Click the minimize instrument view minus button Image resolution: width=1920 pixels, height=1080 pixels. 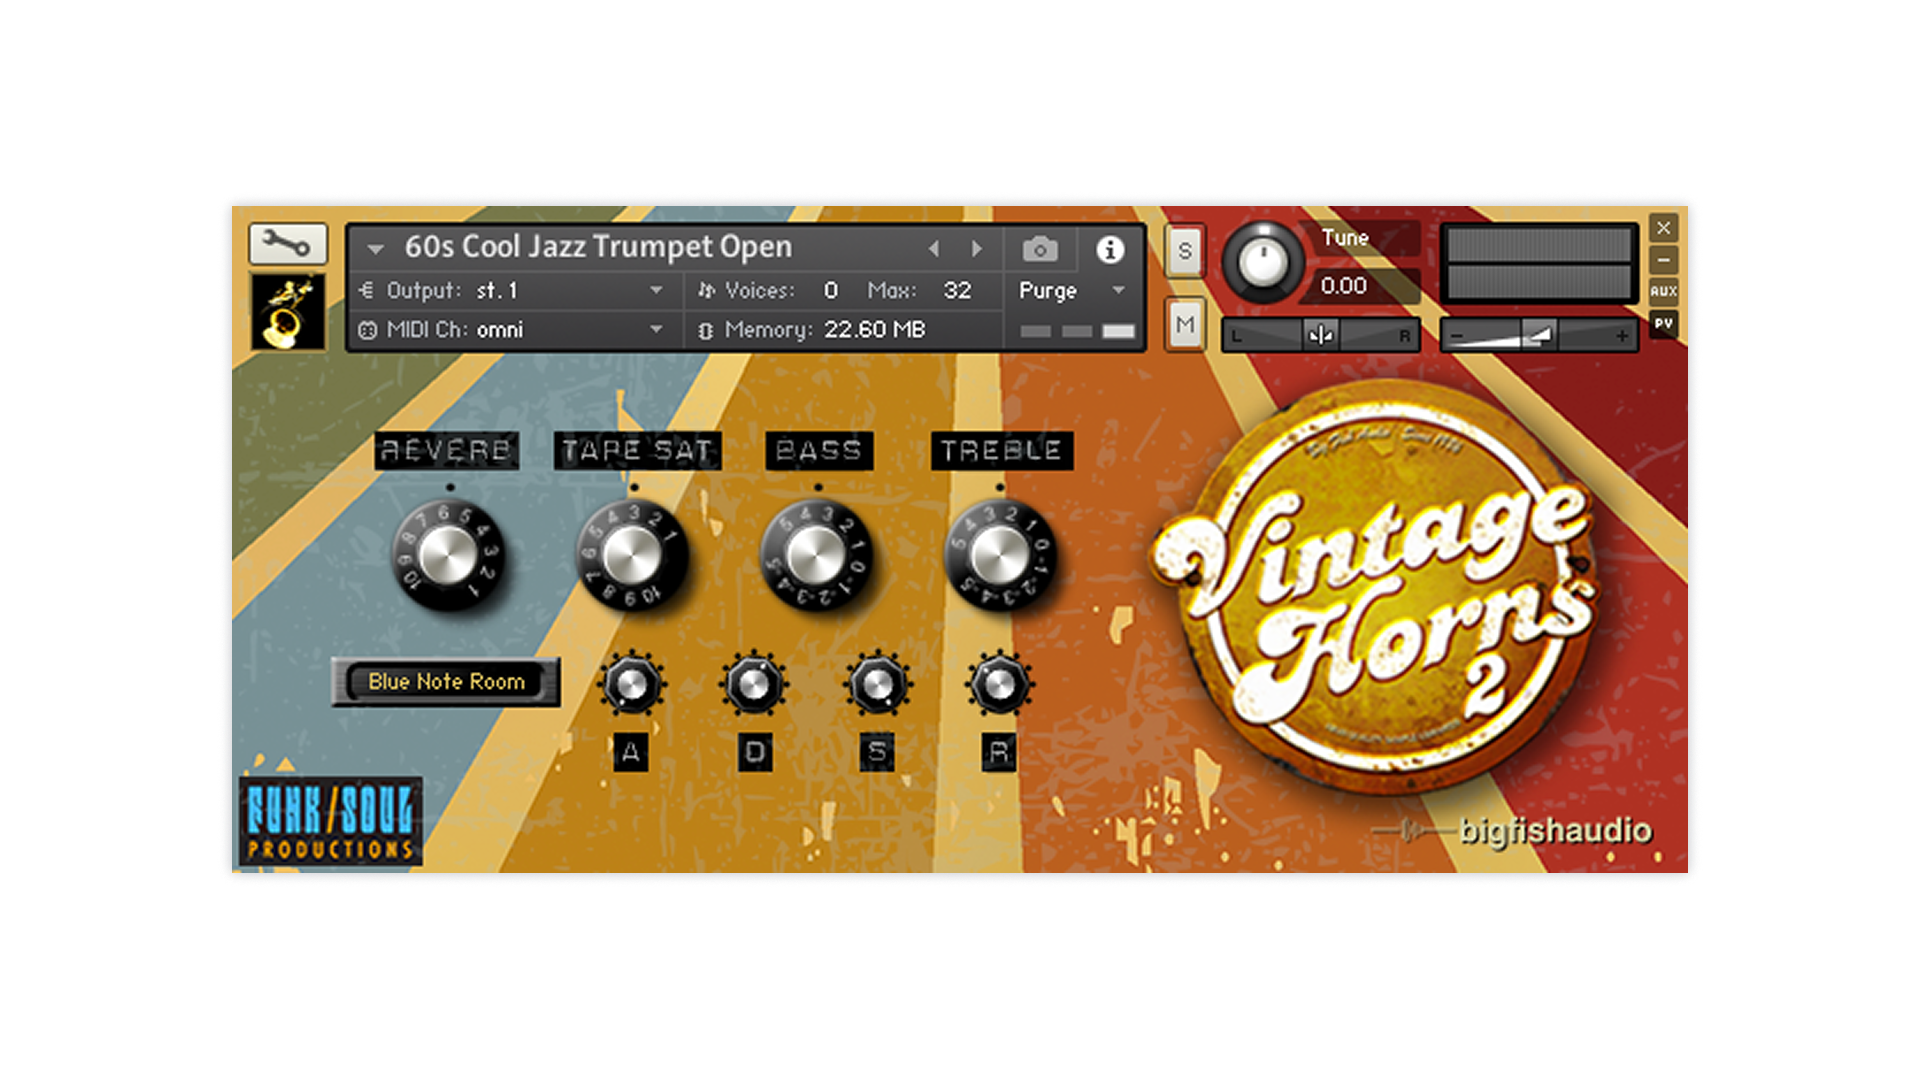tap(1663, 260)
